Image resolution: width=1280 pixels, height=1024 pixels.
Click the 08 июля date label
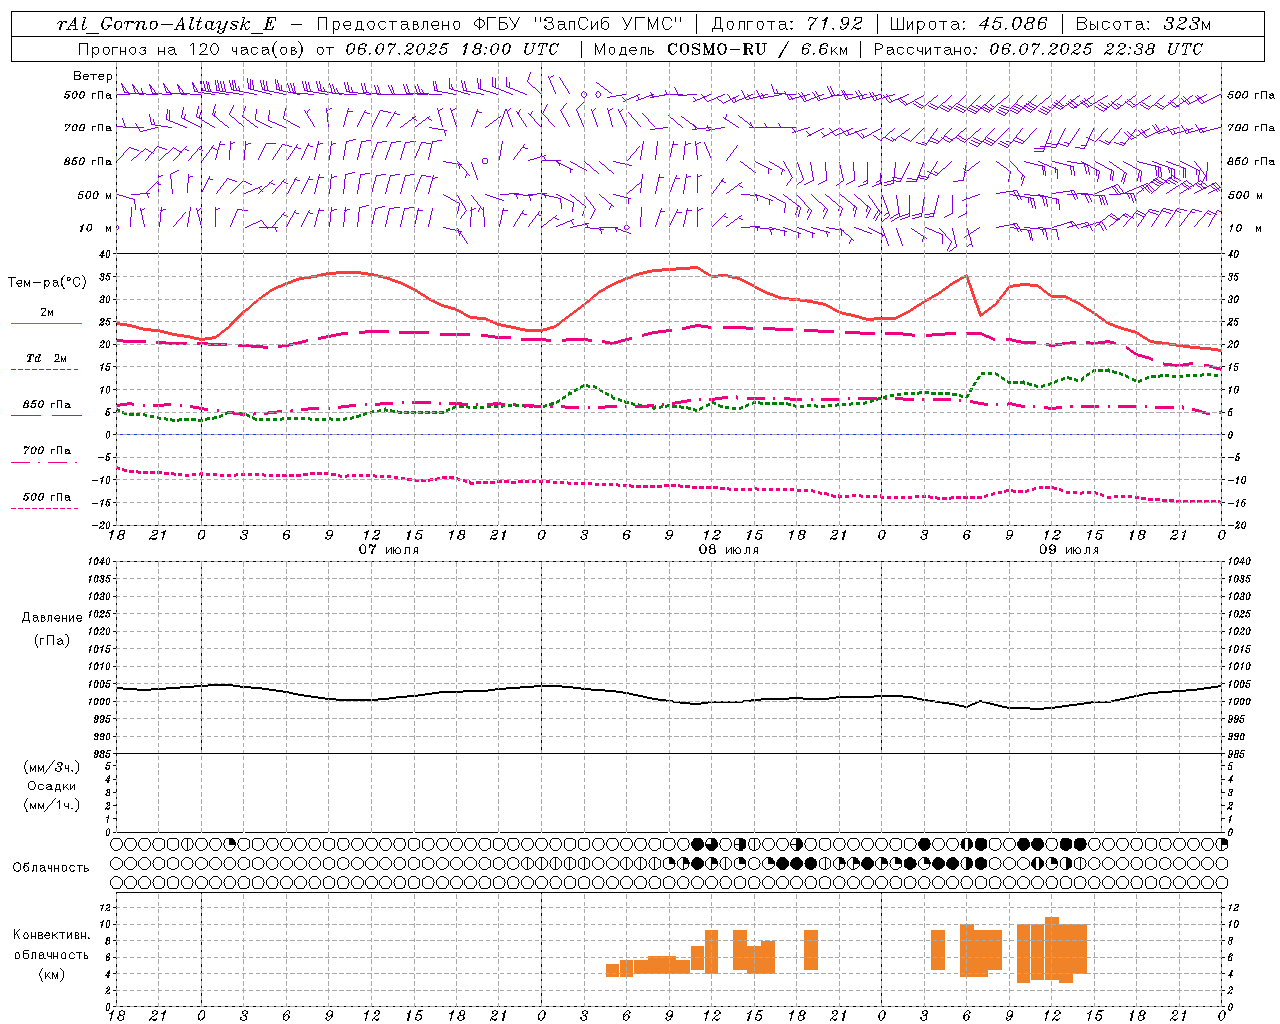click(x=729, y=550)
